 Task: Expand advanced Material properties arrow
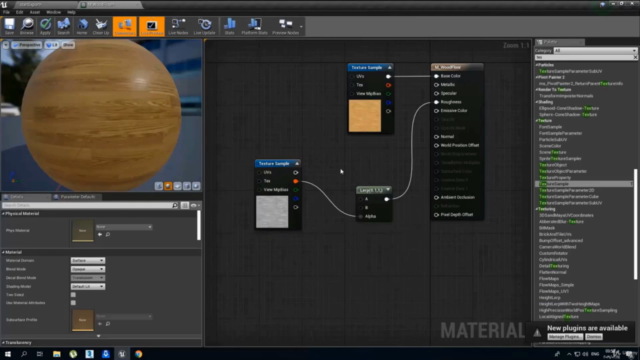pyautogui.click(x=98, y=336)
